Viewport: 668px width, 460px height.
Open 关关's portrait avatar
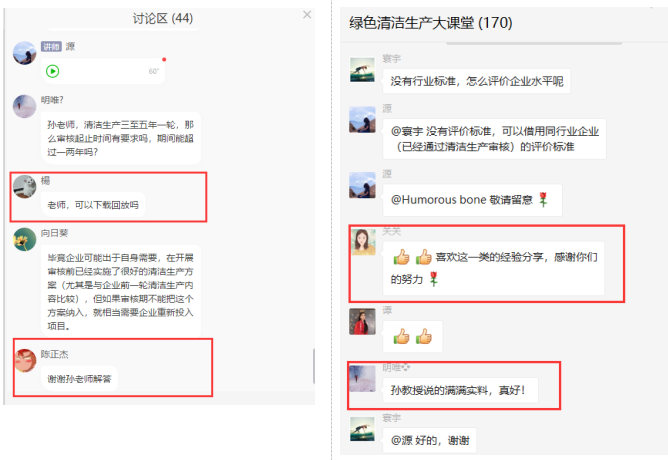coord(363,242)
